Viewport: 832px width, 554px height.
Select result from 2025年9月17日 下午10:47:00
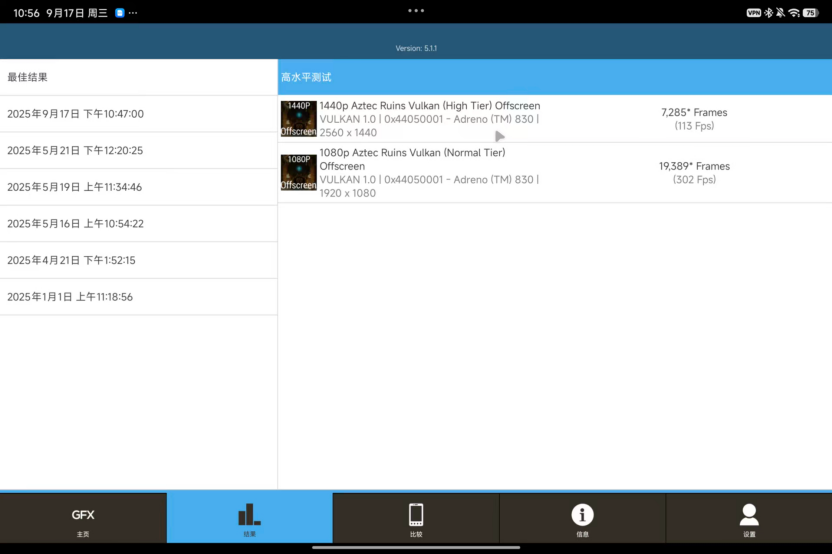(x=138, y=114)
